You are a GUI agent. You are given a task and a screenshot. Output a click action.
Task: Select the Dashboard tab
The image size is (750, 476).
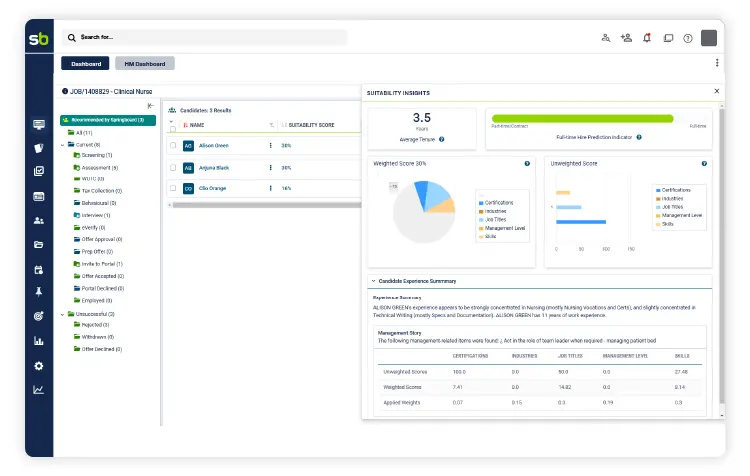85,63
